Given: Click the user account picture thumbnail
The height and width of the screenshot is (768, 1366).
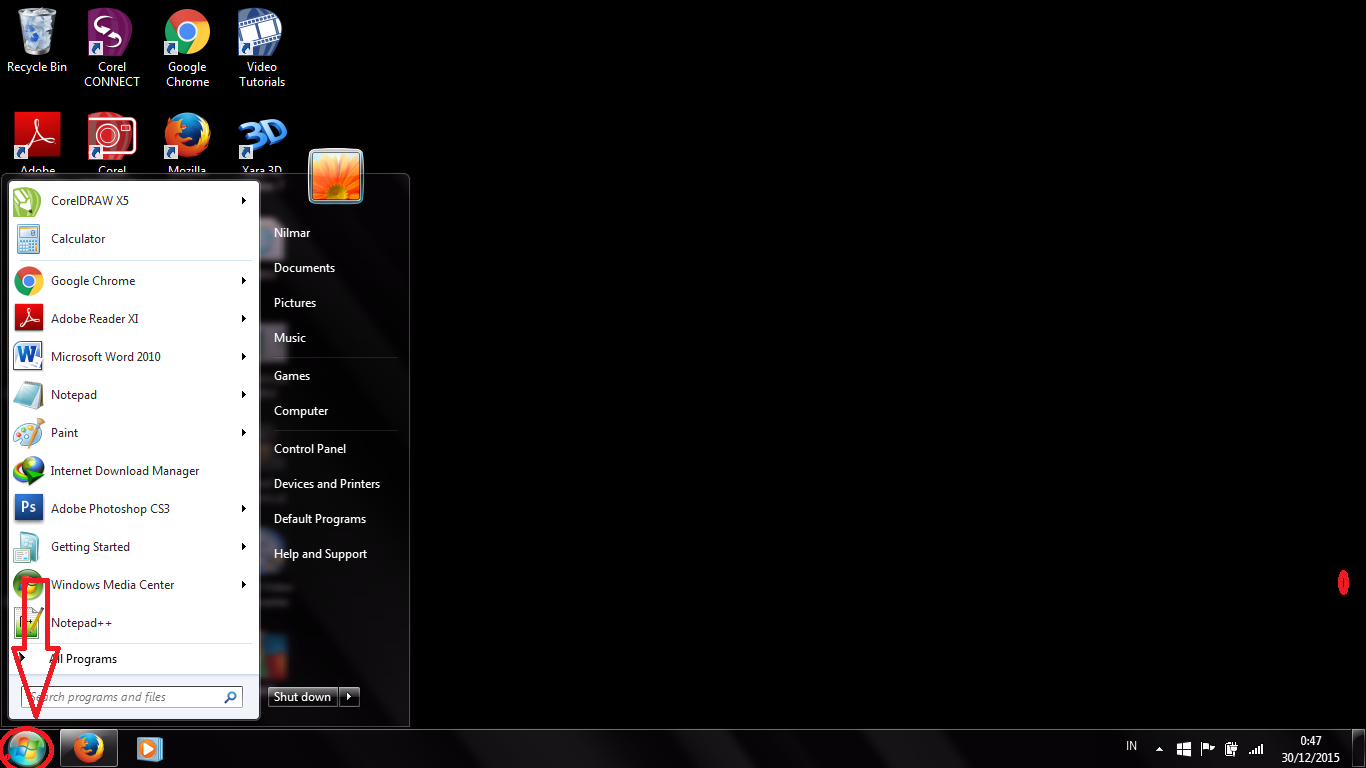Looking at the screenshot, I should 336,176.
